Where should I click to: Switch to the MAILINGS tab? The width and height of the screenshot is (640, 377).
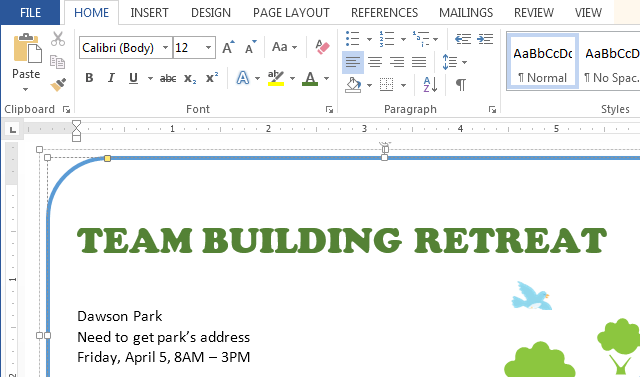(x=466, y=13)
